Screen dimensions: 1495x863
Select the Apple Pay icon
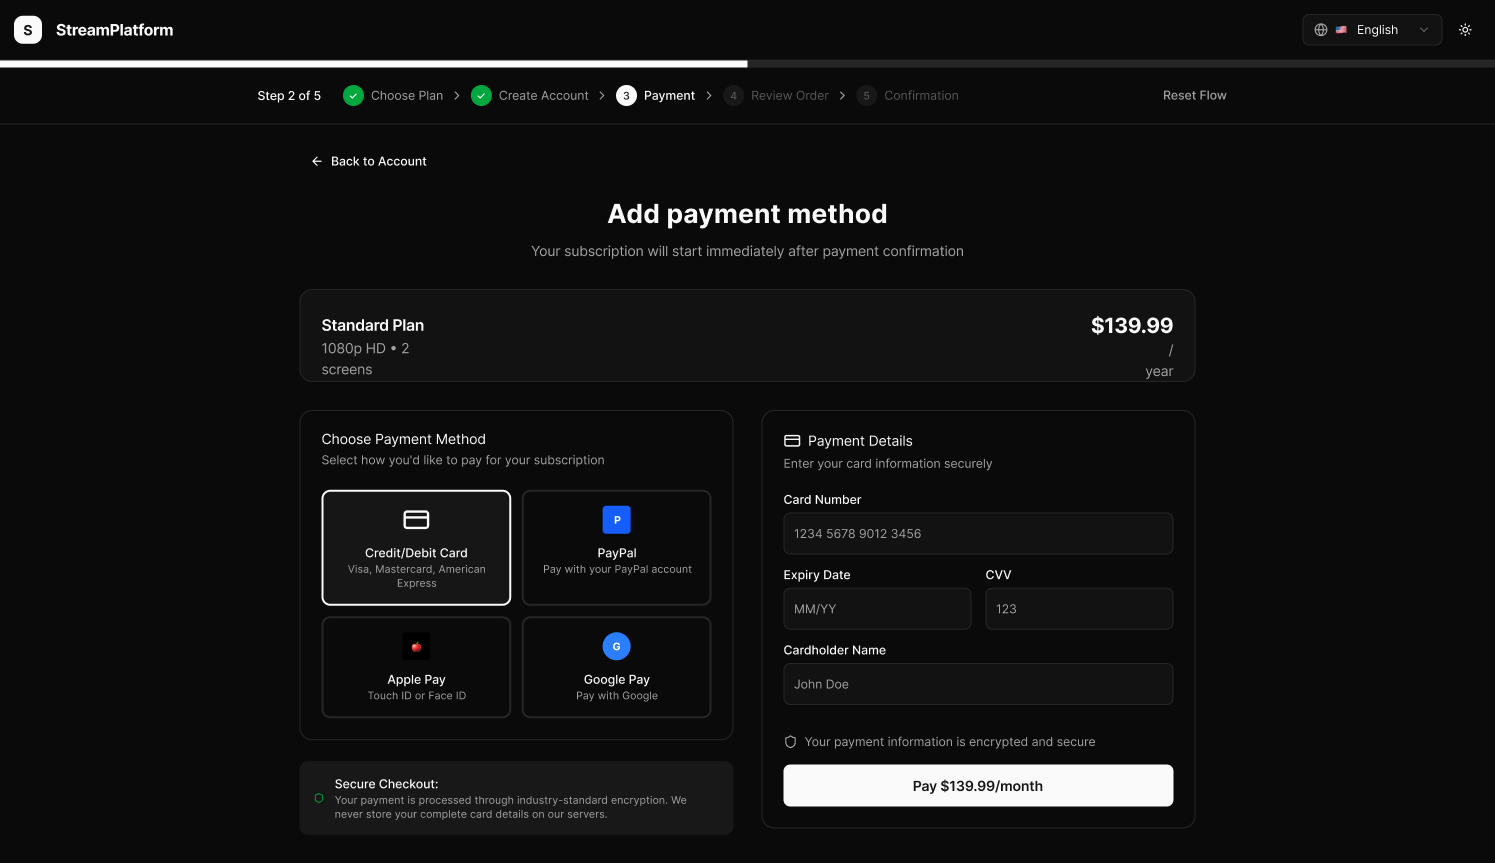pos(416,646)
